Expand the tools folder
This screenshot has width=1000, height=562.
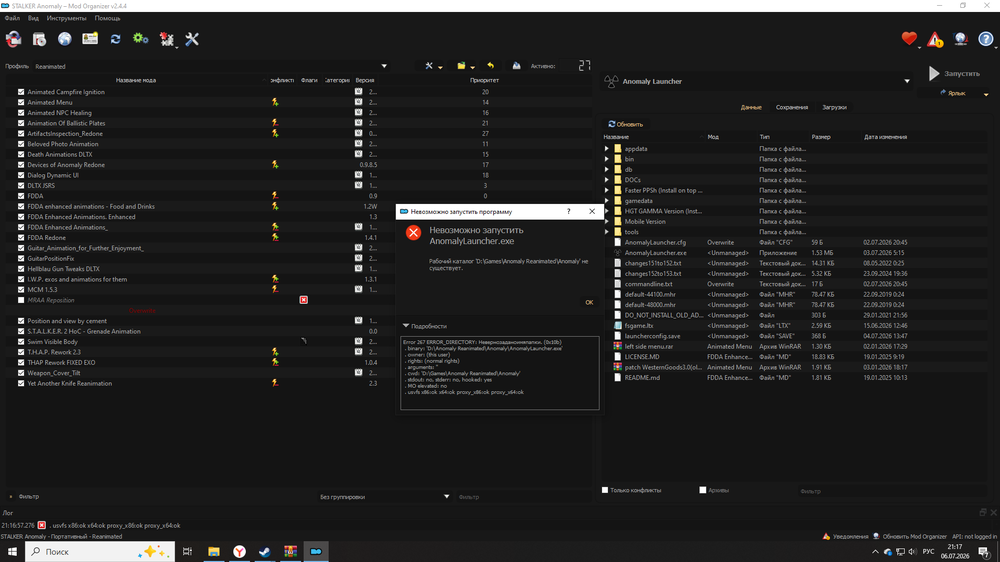[607, 232]
